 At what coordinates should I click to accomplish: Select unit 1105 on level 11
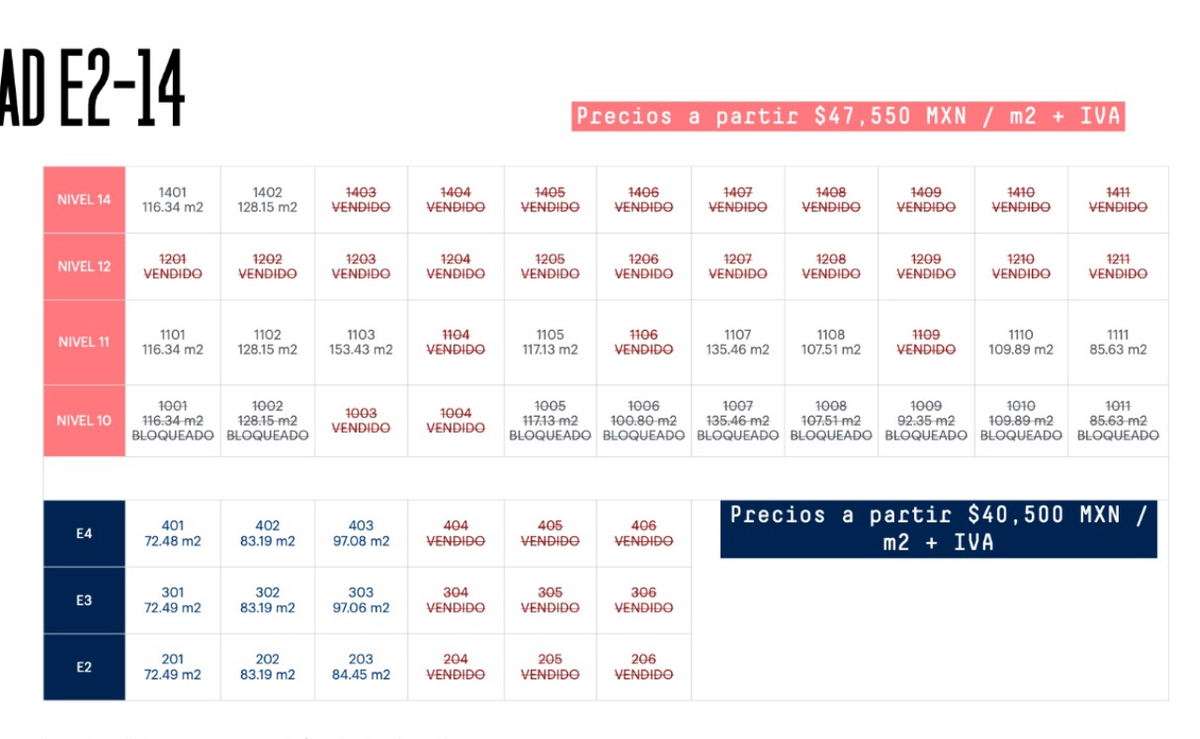point(550,342)
